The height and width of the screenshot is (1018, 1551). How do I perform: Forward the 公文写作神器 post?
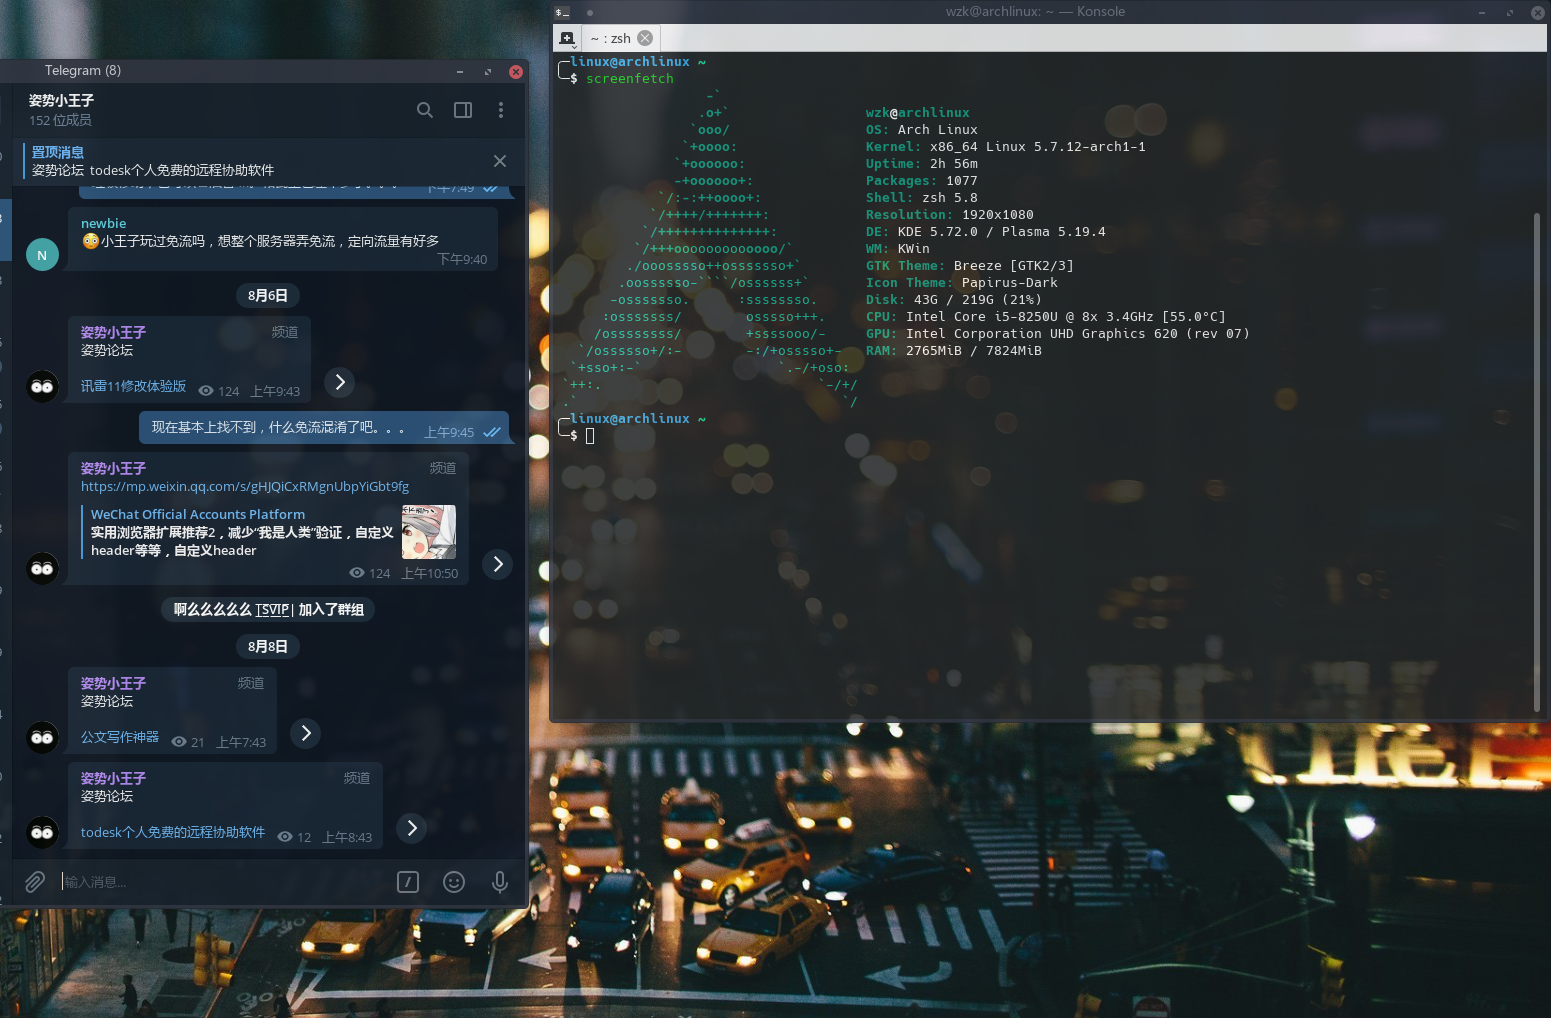click(306, 733)
